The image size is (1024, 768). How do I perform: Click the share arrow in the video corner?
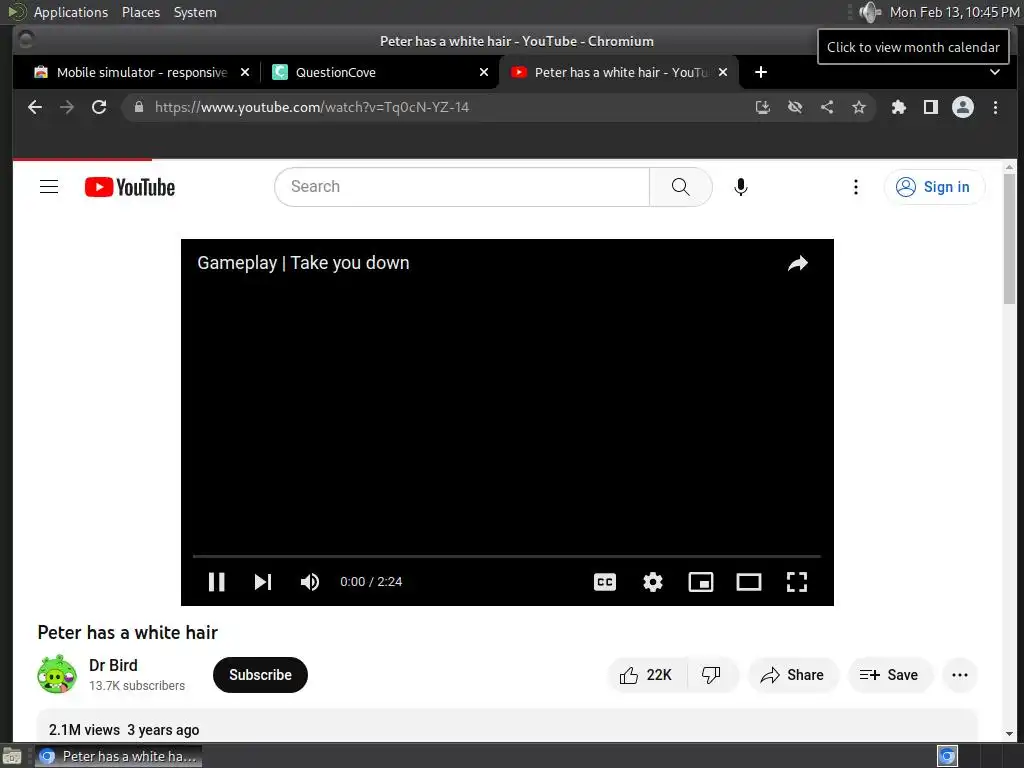click(797, 263)
